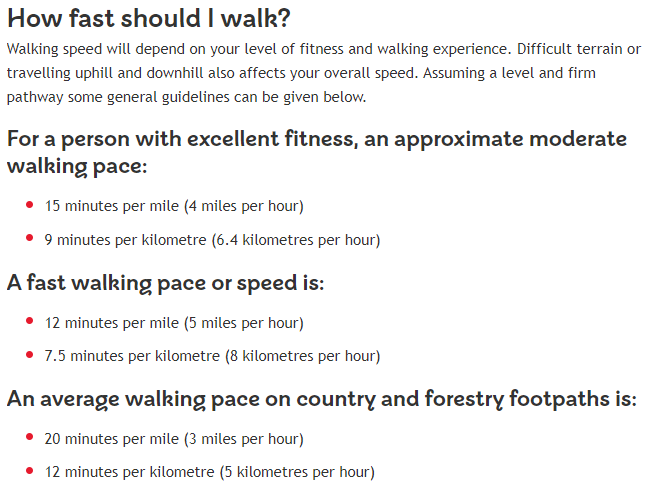Click the text '(6.4 kilometres per hour)'
This screenshot has width=657, height=502.
[296, 240]
